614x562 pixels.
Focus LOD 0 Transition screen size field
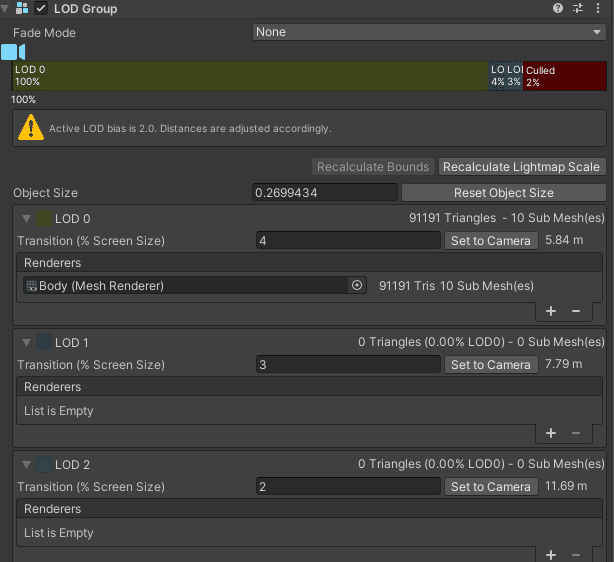348,240
